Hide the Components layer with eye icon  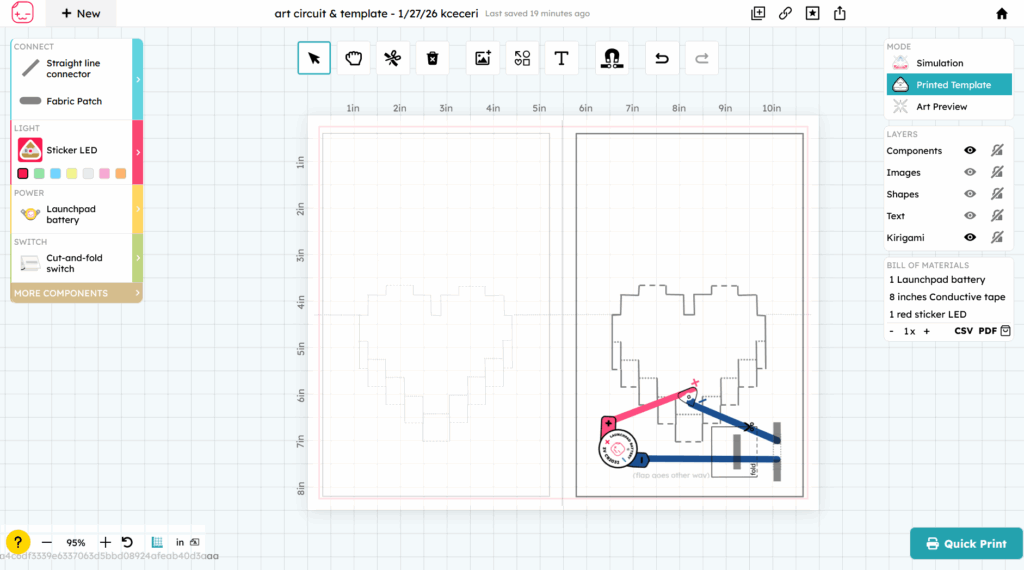pos(969,151)
